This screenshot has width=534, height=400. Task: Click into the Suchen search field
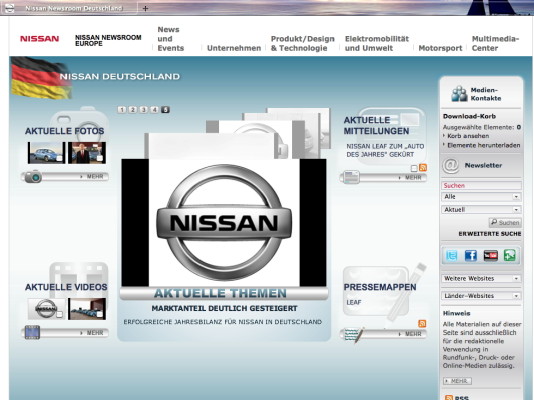481,186
